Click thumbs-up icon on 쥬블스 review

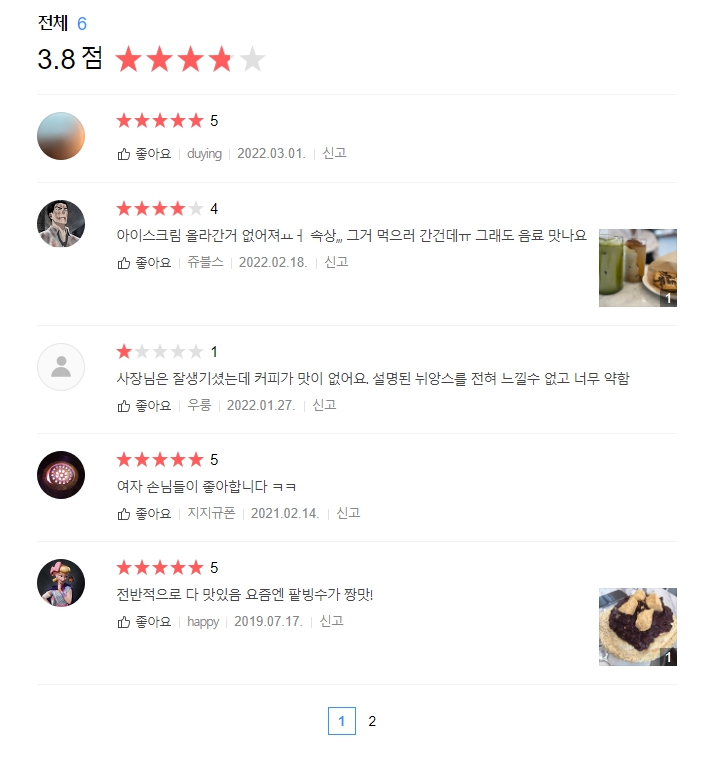pyautogui.click(x=124, y=263)
